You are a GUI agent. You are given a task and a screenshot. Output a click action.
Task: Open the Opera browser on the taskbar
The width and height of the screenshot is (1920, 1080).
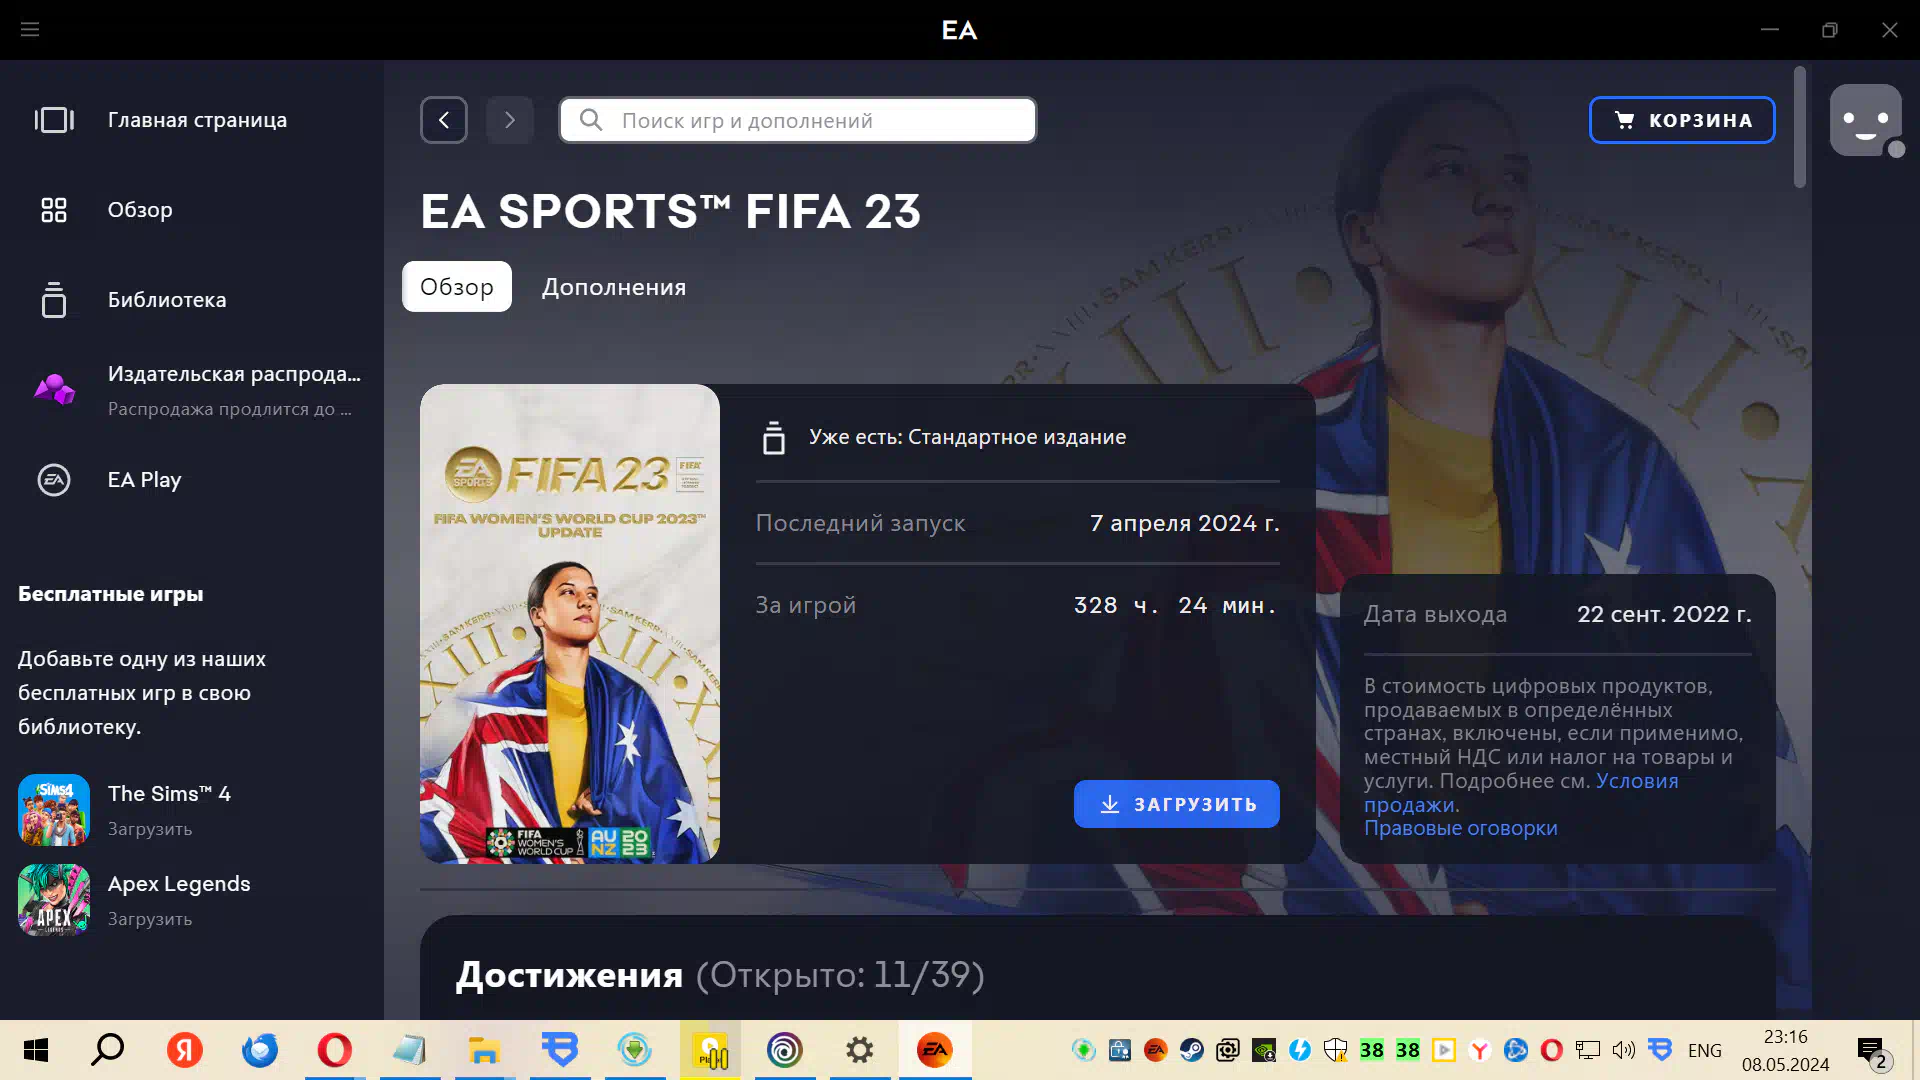pos(334,1050)
